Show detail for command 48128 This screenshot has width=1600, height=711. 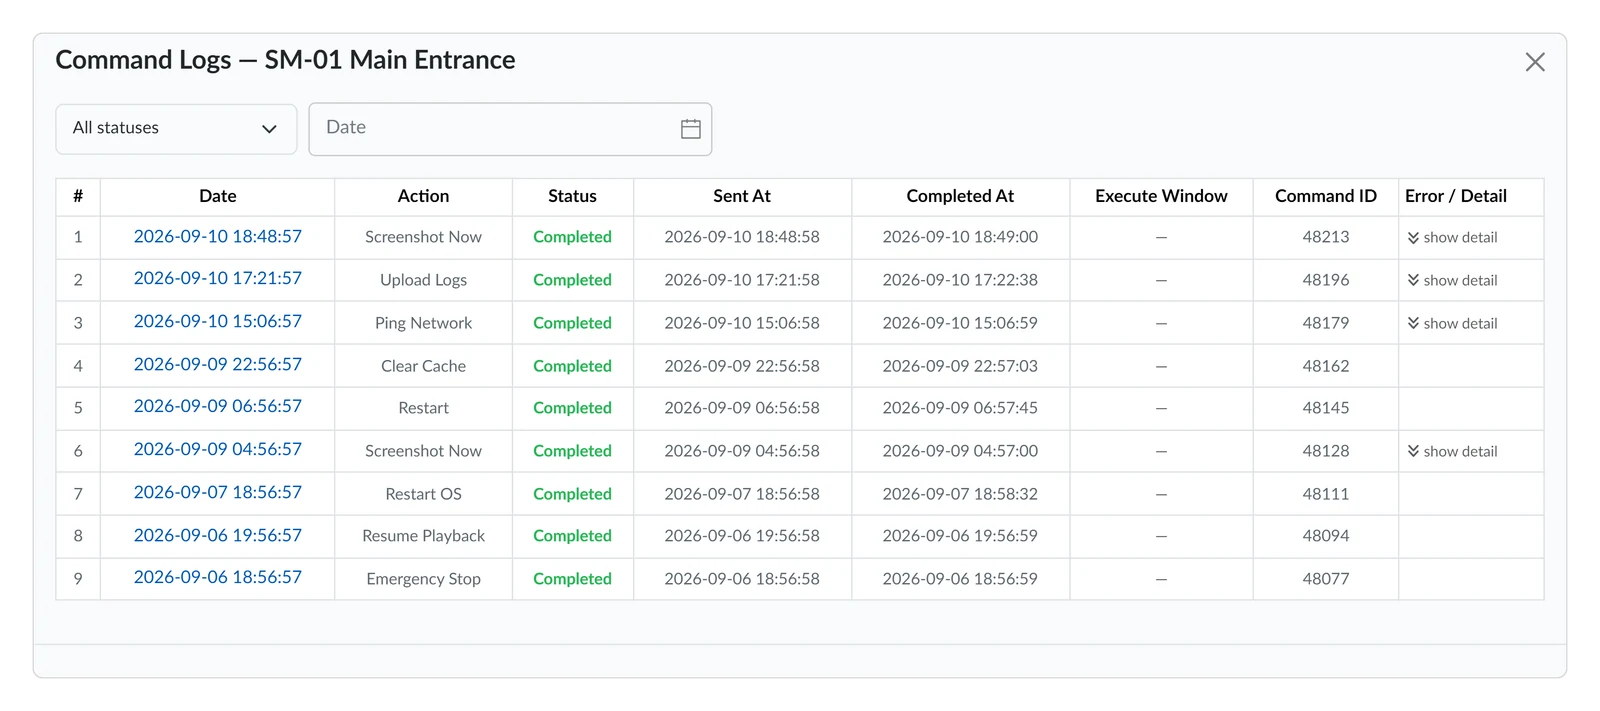pyautogui.click(x=1452, y=452)
